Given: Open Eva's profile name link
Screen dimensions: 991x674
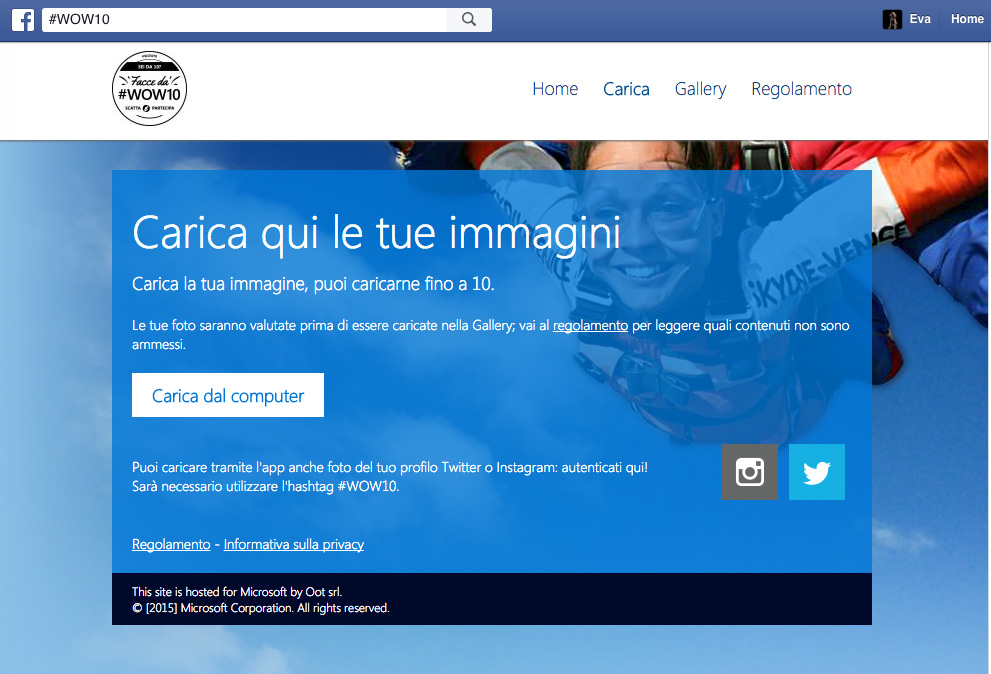Looking at the screenshot, I should 920,19.
